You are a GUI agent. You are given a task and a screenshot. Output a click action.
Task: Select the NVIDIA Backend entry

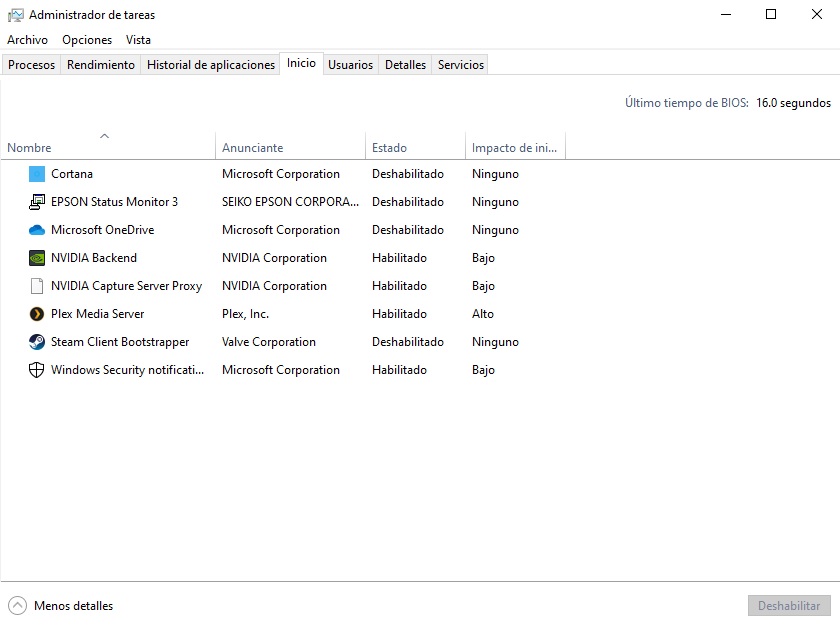94,258
